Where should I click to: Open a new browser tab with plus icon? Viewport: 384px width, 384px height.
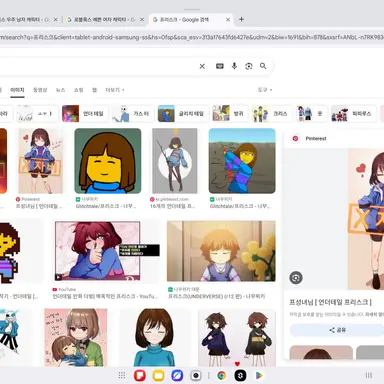click(241, 19)
